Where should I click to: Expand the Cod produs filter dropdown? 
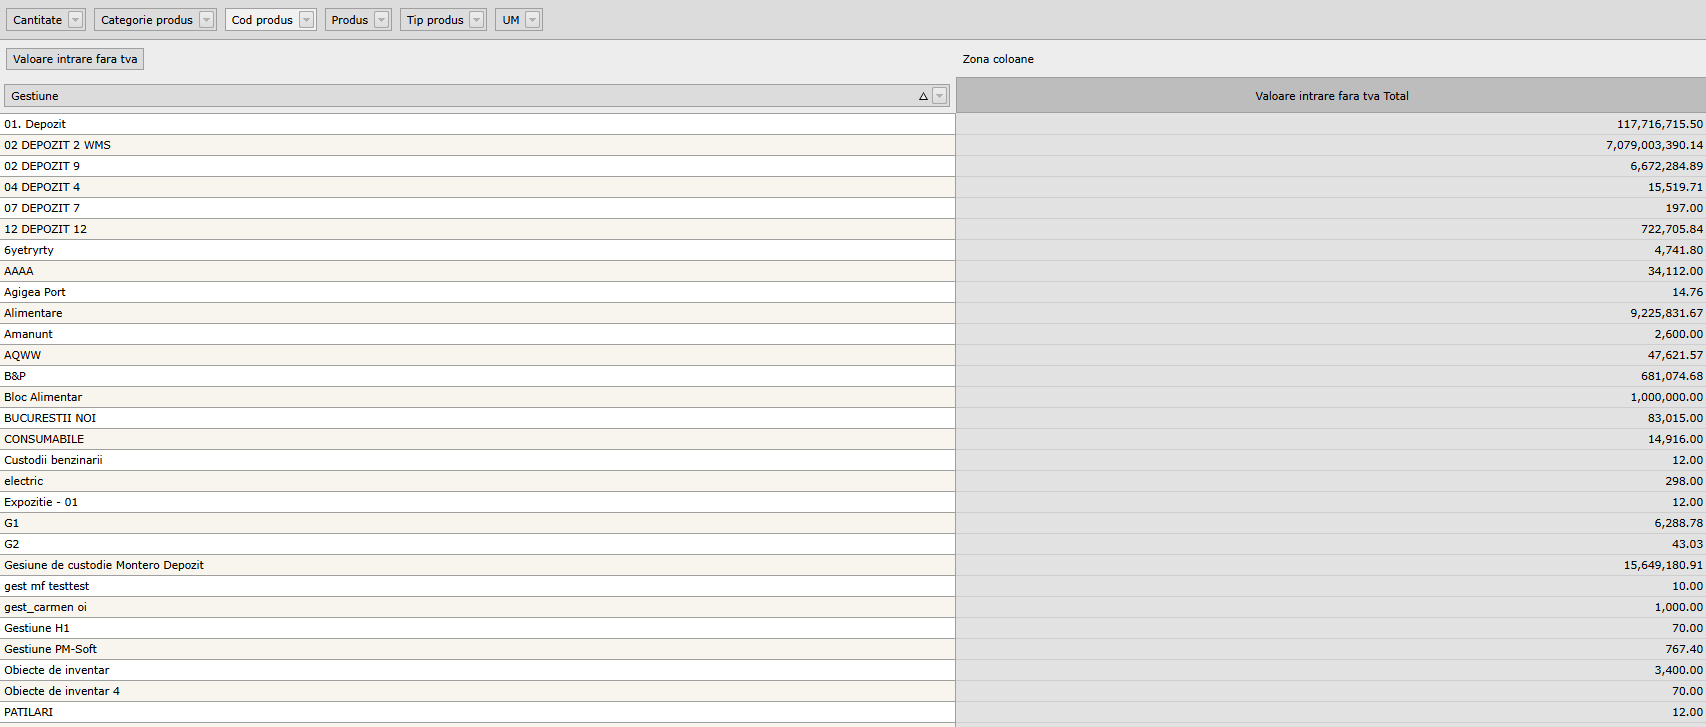306,20
